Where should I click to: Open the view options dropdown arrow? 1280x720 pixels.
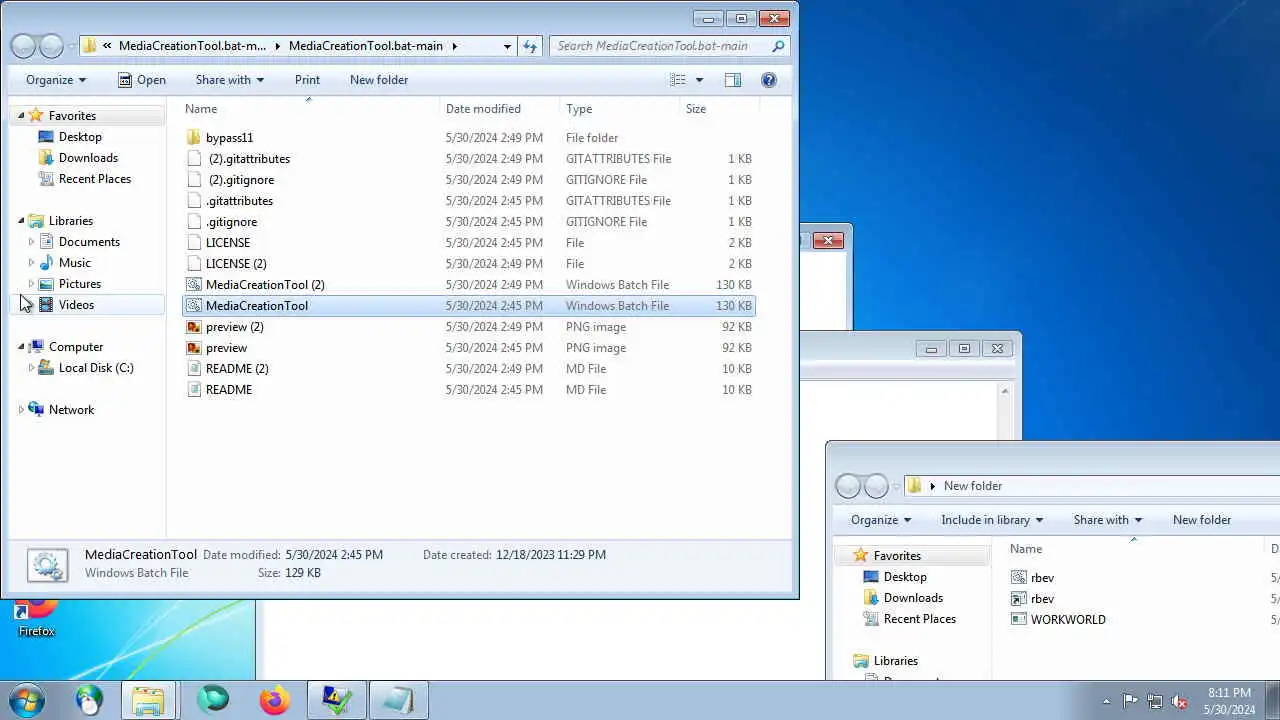point(699,80)
